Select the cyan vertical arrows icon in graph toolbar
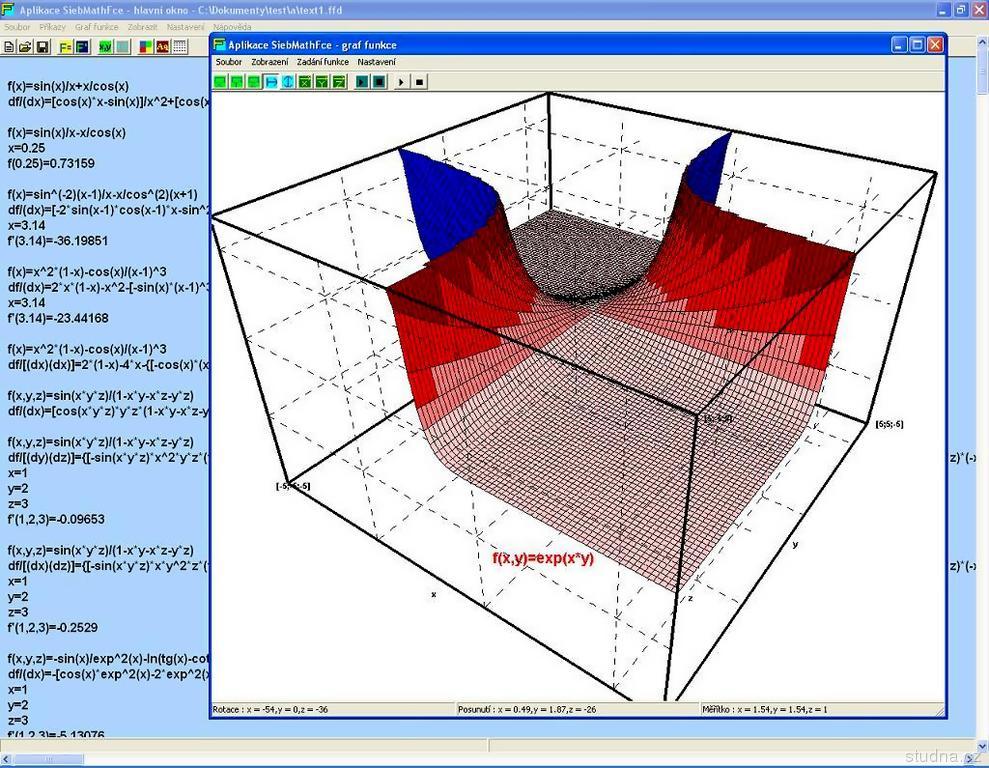The width and height of the screenshot is (989, 768). click(x=288, y=82)
